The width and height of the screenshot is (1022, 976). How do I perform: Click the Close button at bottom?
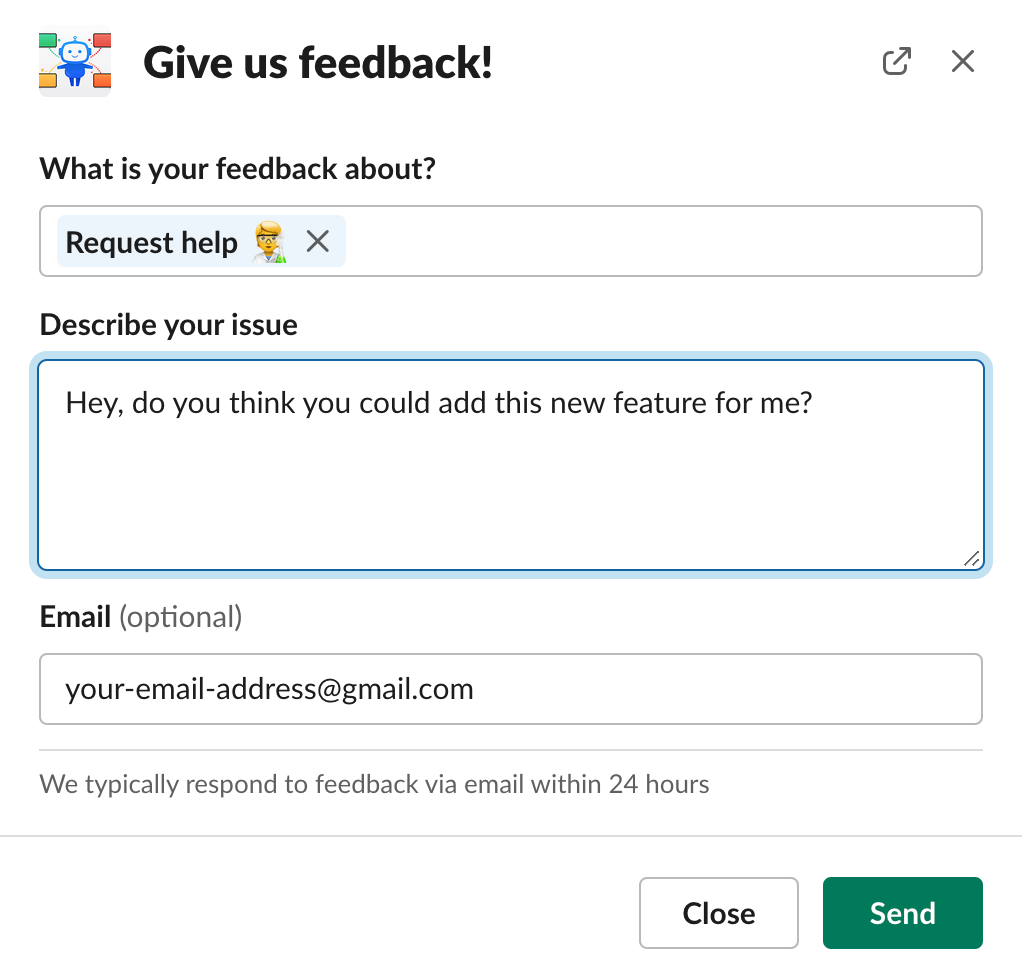click(719, 913)
